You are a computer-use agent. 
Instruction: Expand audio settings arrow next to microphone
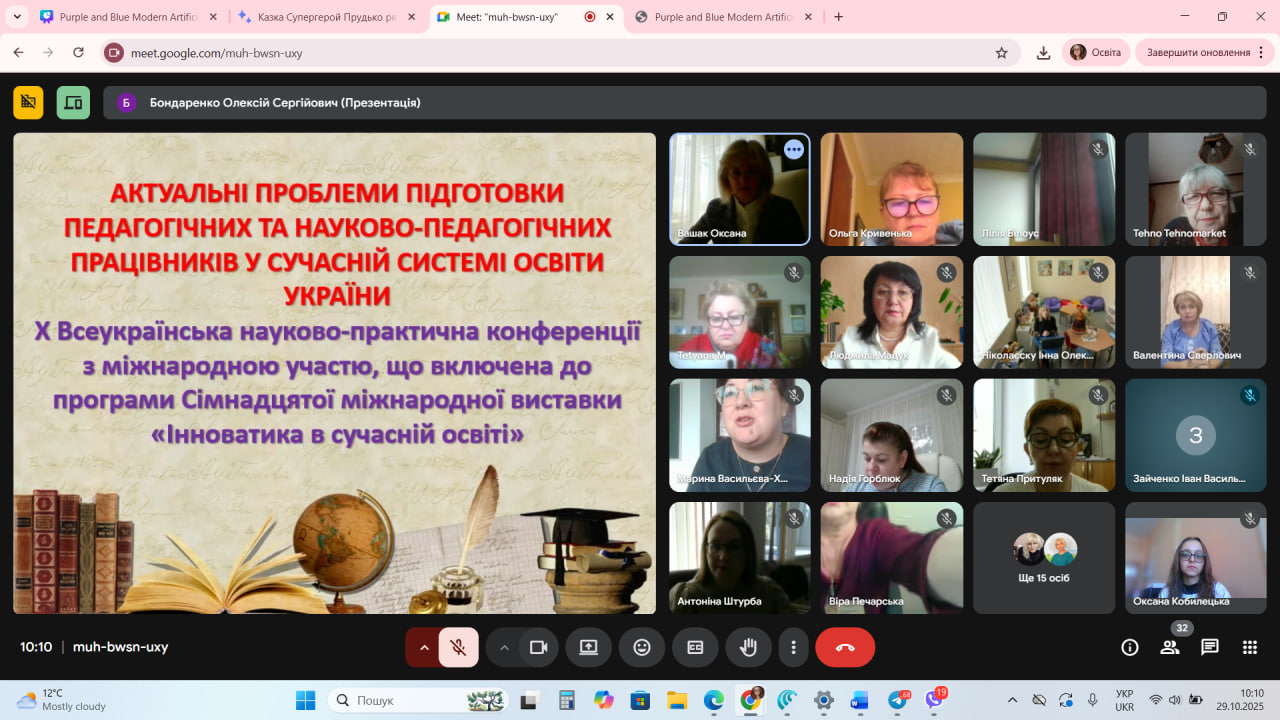coord(423,647)
